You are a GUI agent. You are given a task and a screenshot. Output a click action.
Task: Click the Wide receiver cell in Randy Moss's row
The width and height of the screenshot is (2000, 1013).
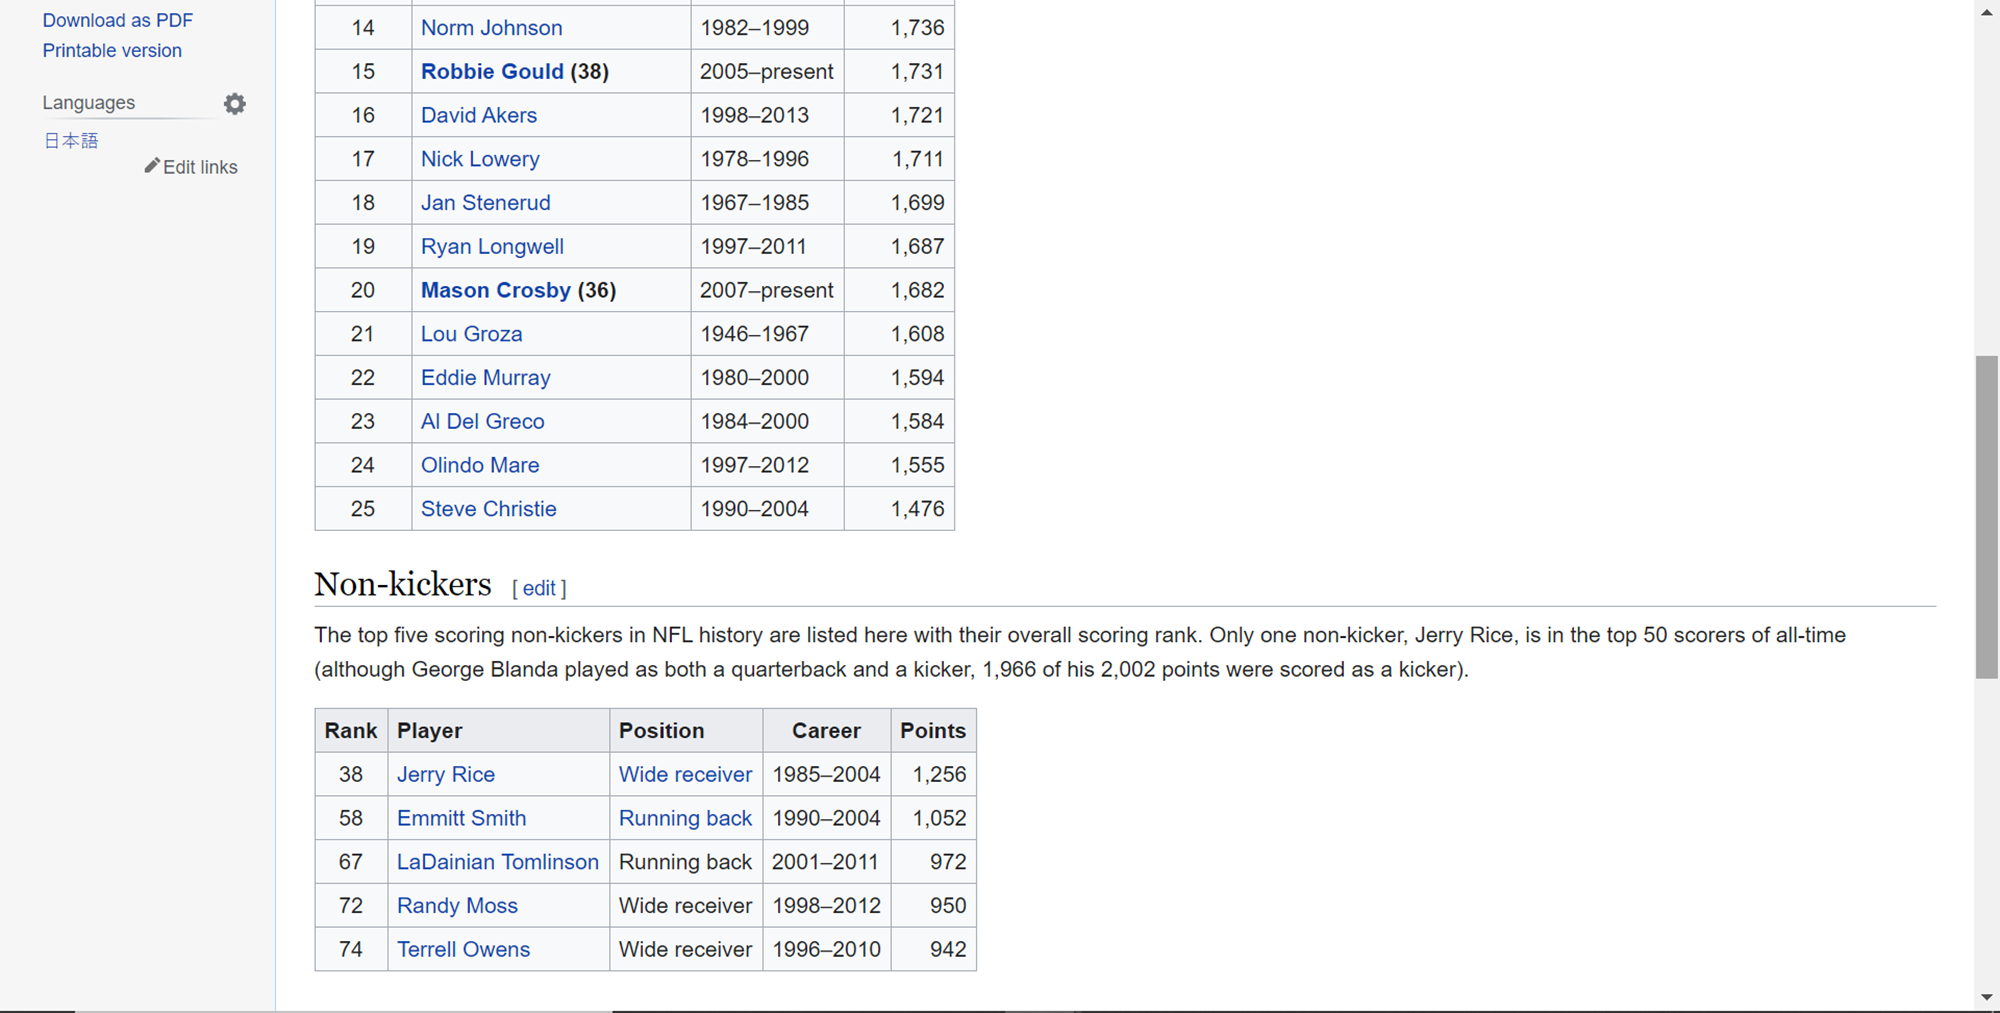click(686, 906)
